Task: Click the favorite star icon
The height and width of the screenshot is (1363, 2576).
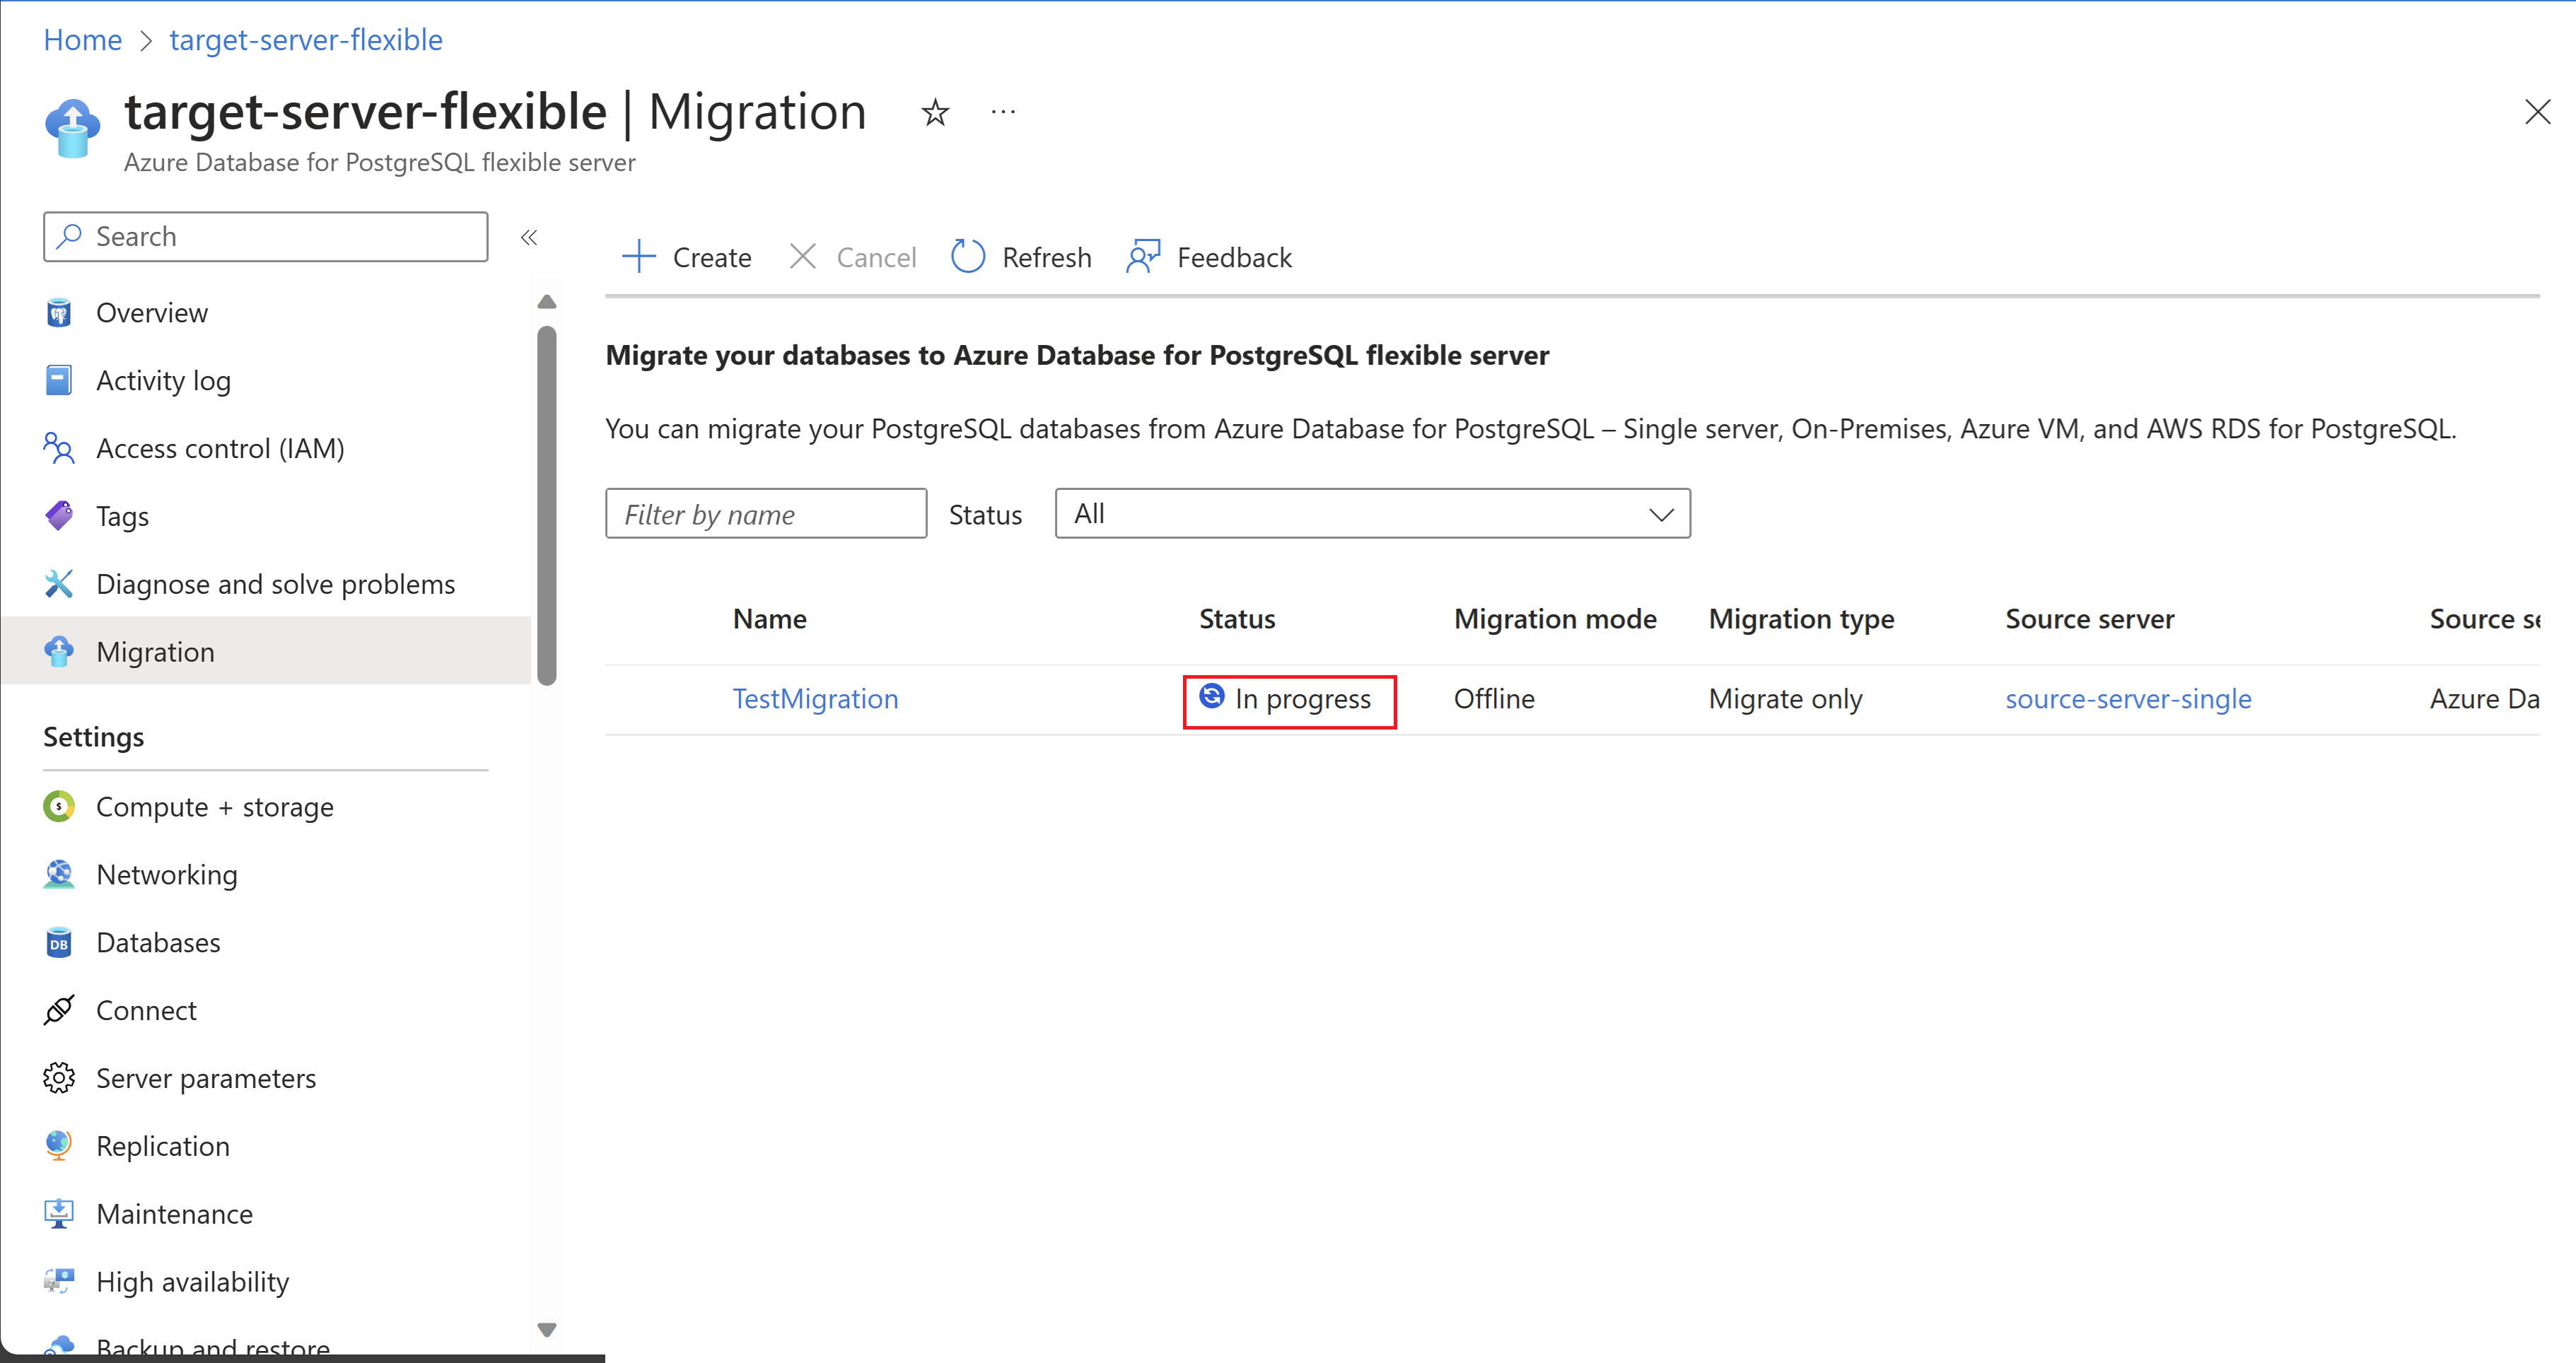Action: [934, 112]
